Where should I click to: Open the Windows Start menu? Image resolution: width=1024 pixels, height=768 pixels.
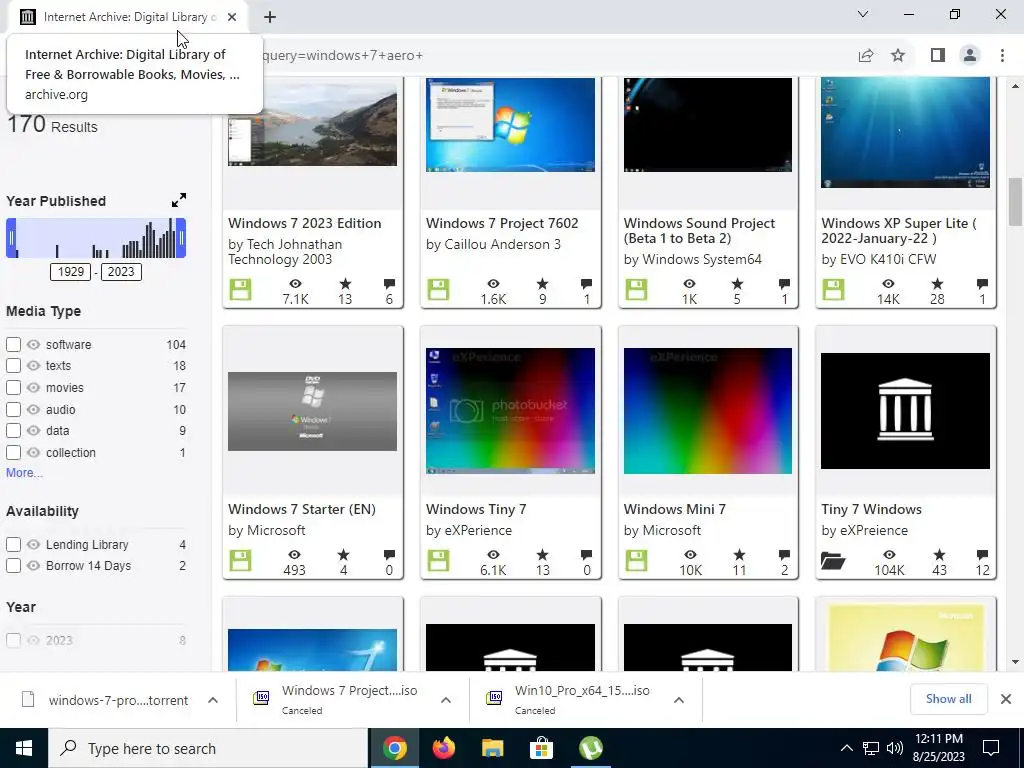tap(24, 748)
